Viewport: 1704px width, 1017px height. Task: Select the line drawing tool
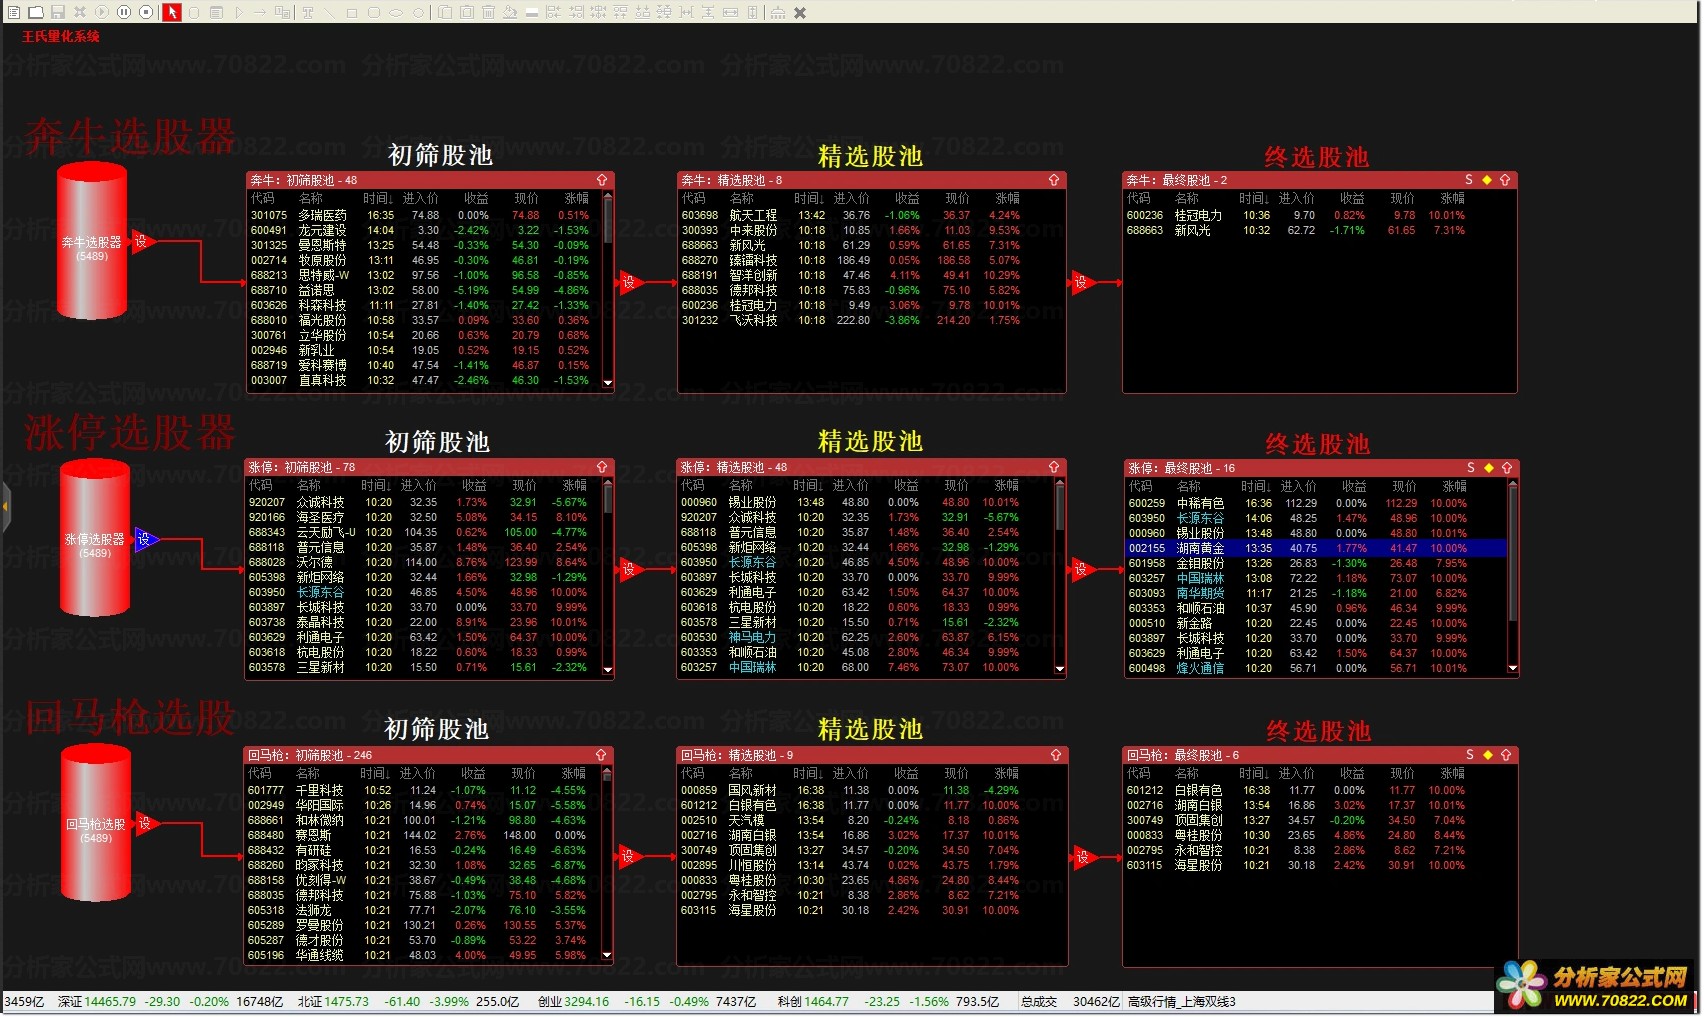pyautogui.click(x=329, y=12)
